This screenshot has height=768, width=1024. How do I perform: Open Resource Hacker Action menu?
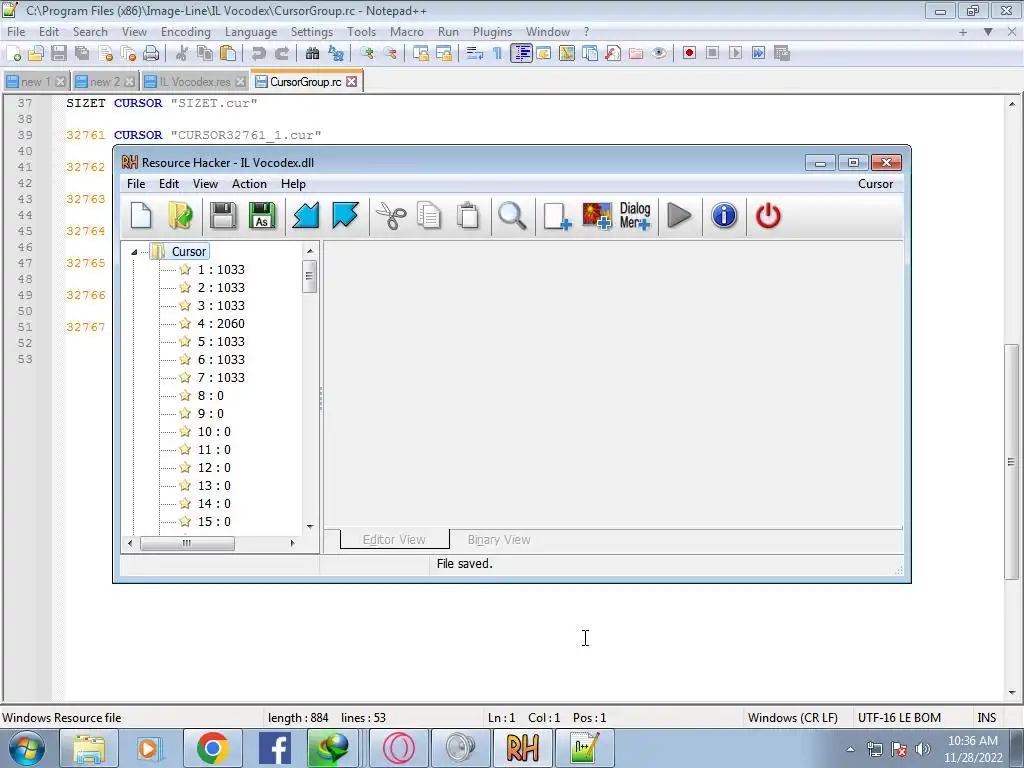pos(249,184)
